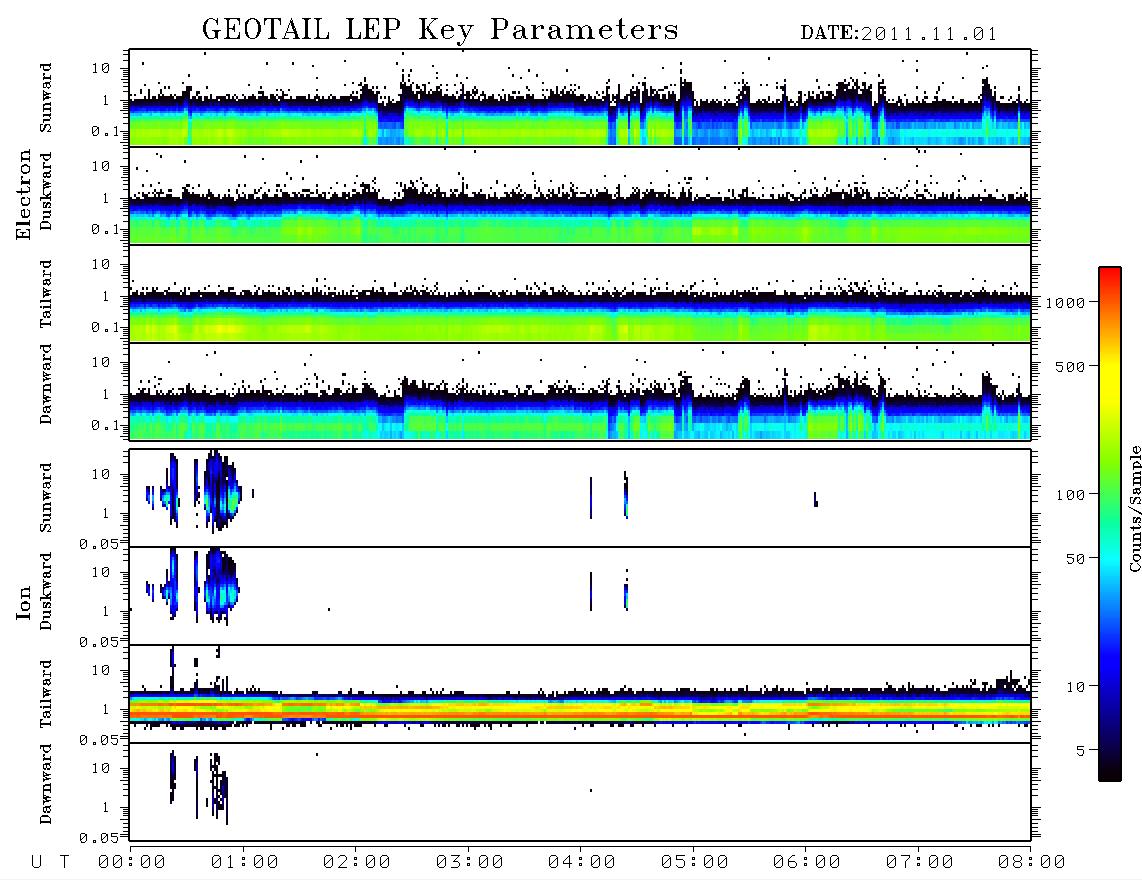Viewport: 1142px width, 880px height.
Task: Click the Electron Dawnward spectrogram panel
Action: [580, 391]
